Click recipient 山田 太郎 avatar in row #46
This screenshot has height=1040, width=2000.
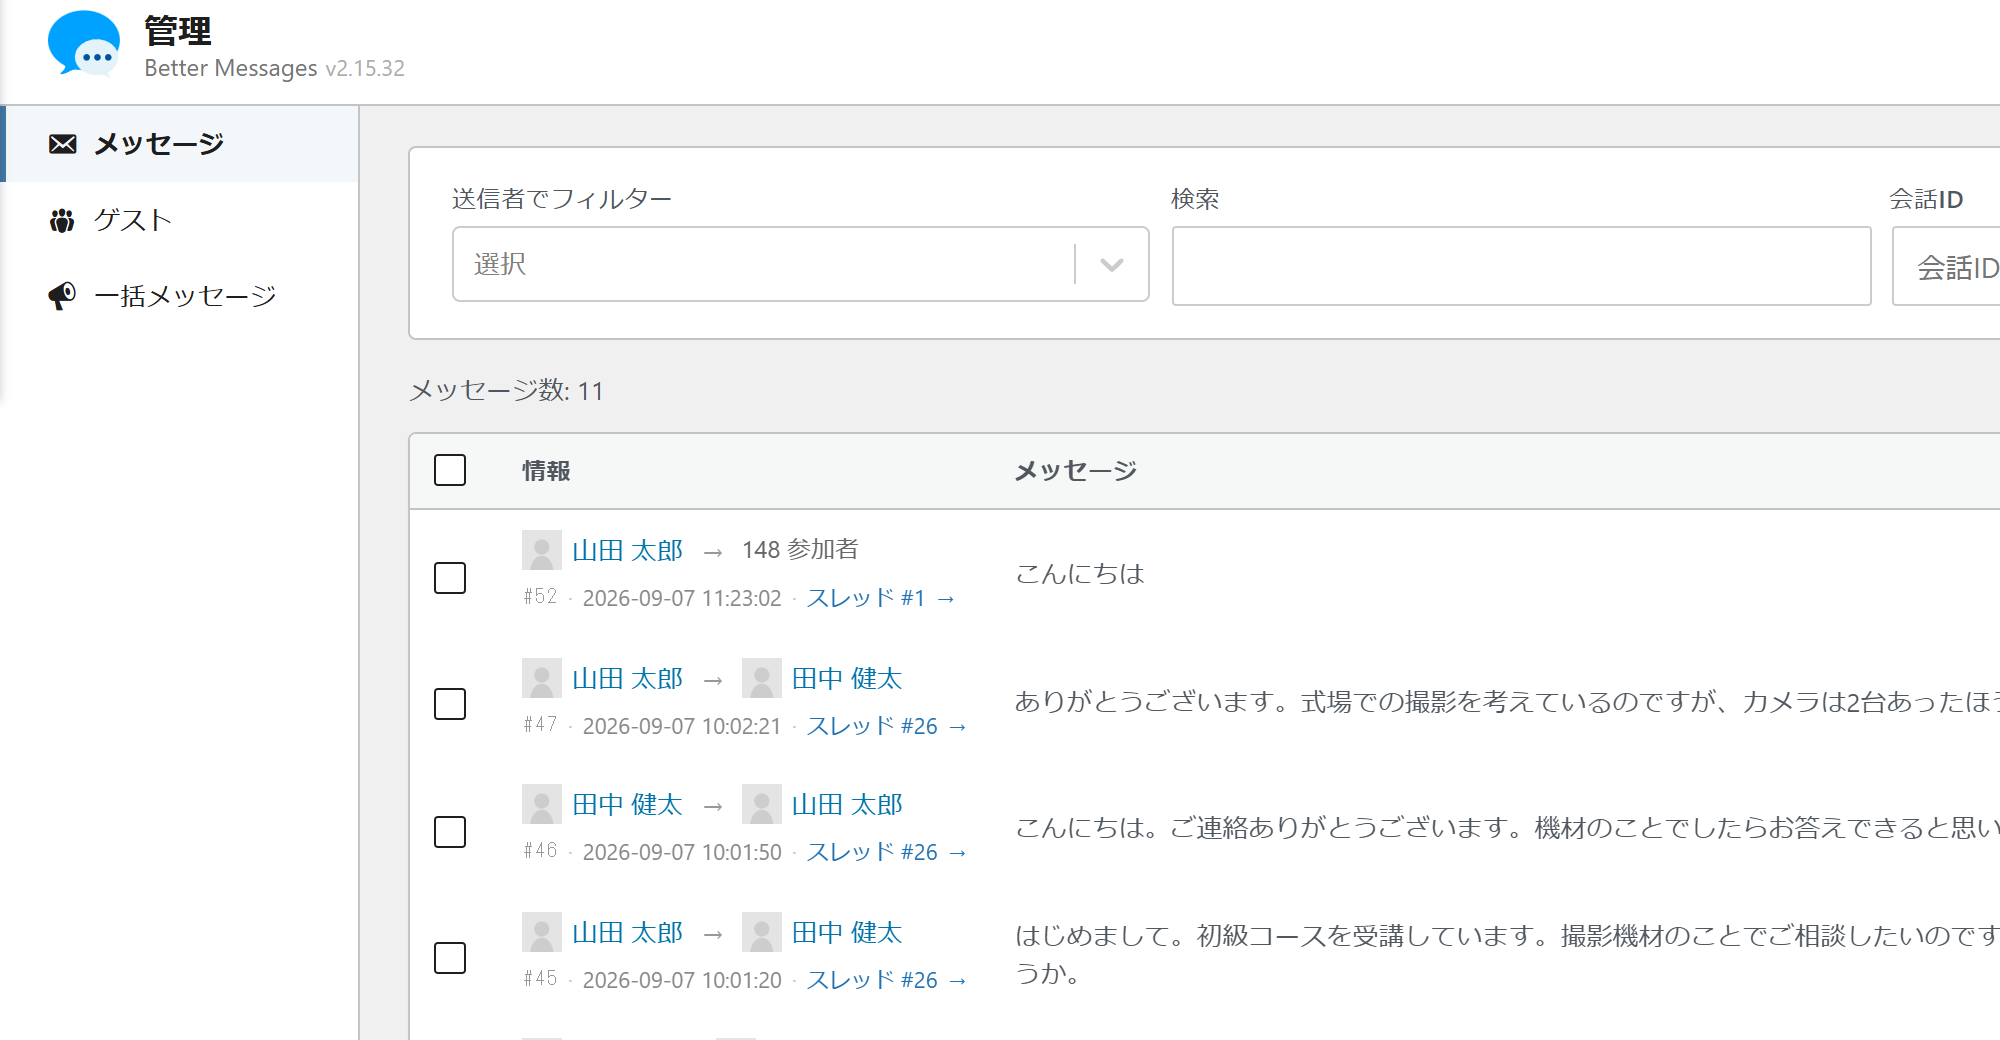tap(762, 804)
